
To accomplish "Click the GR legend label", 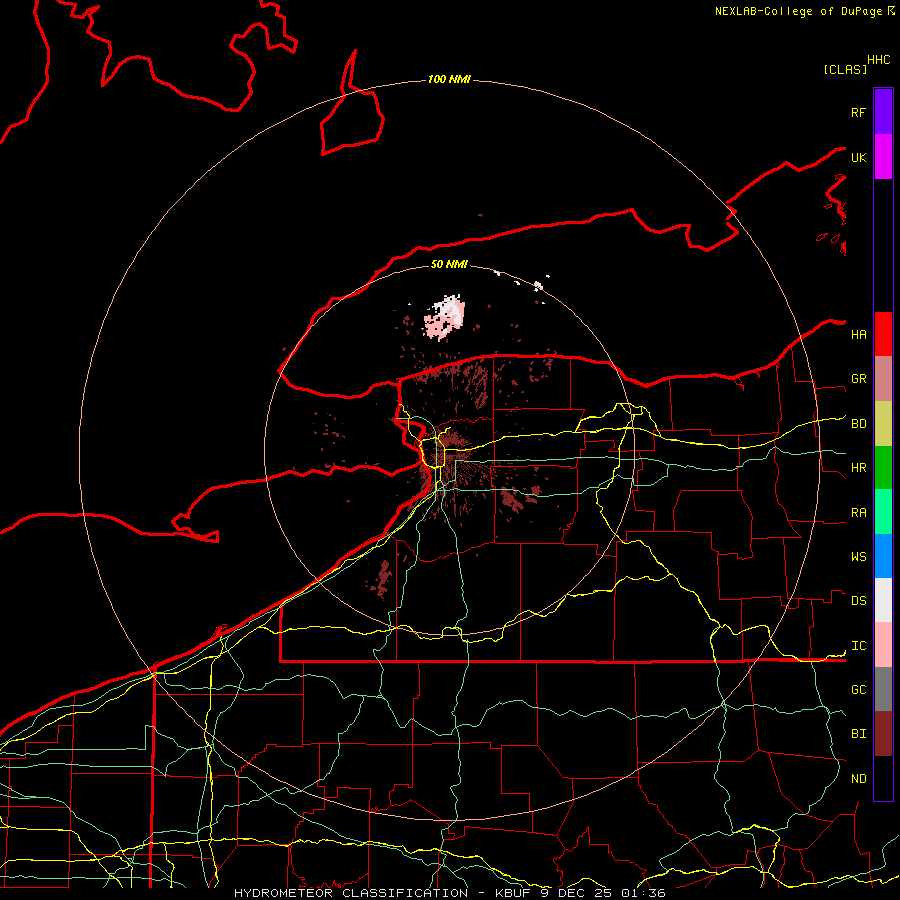I will 858,379.
